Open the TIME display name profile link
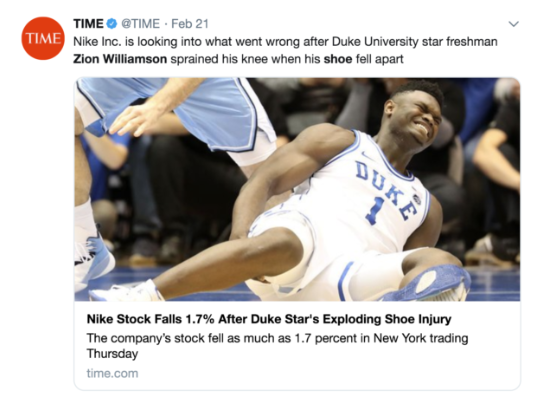 pos(88,24)
